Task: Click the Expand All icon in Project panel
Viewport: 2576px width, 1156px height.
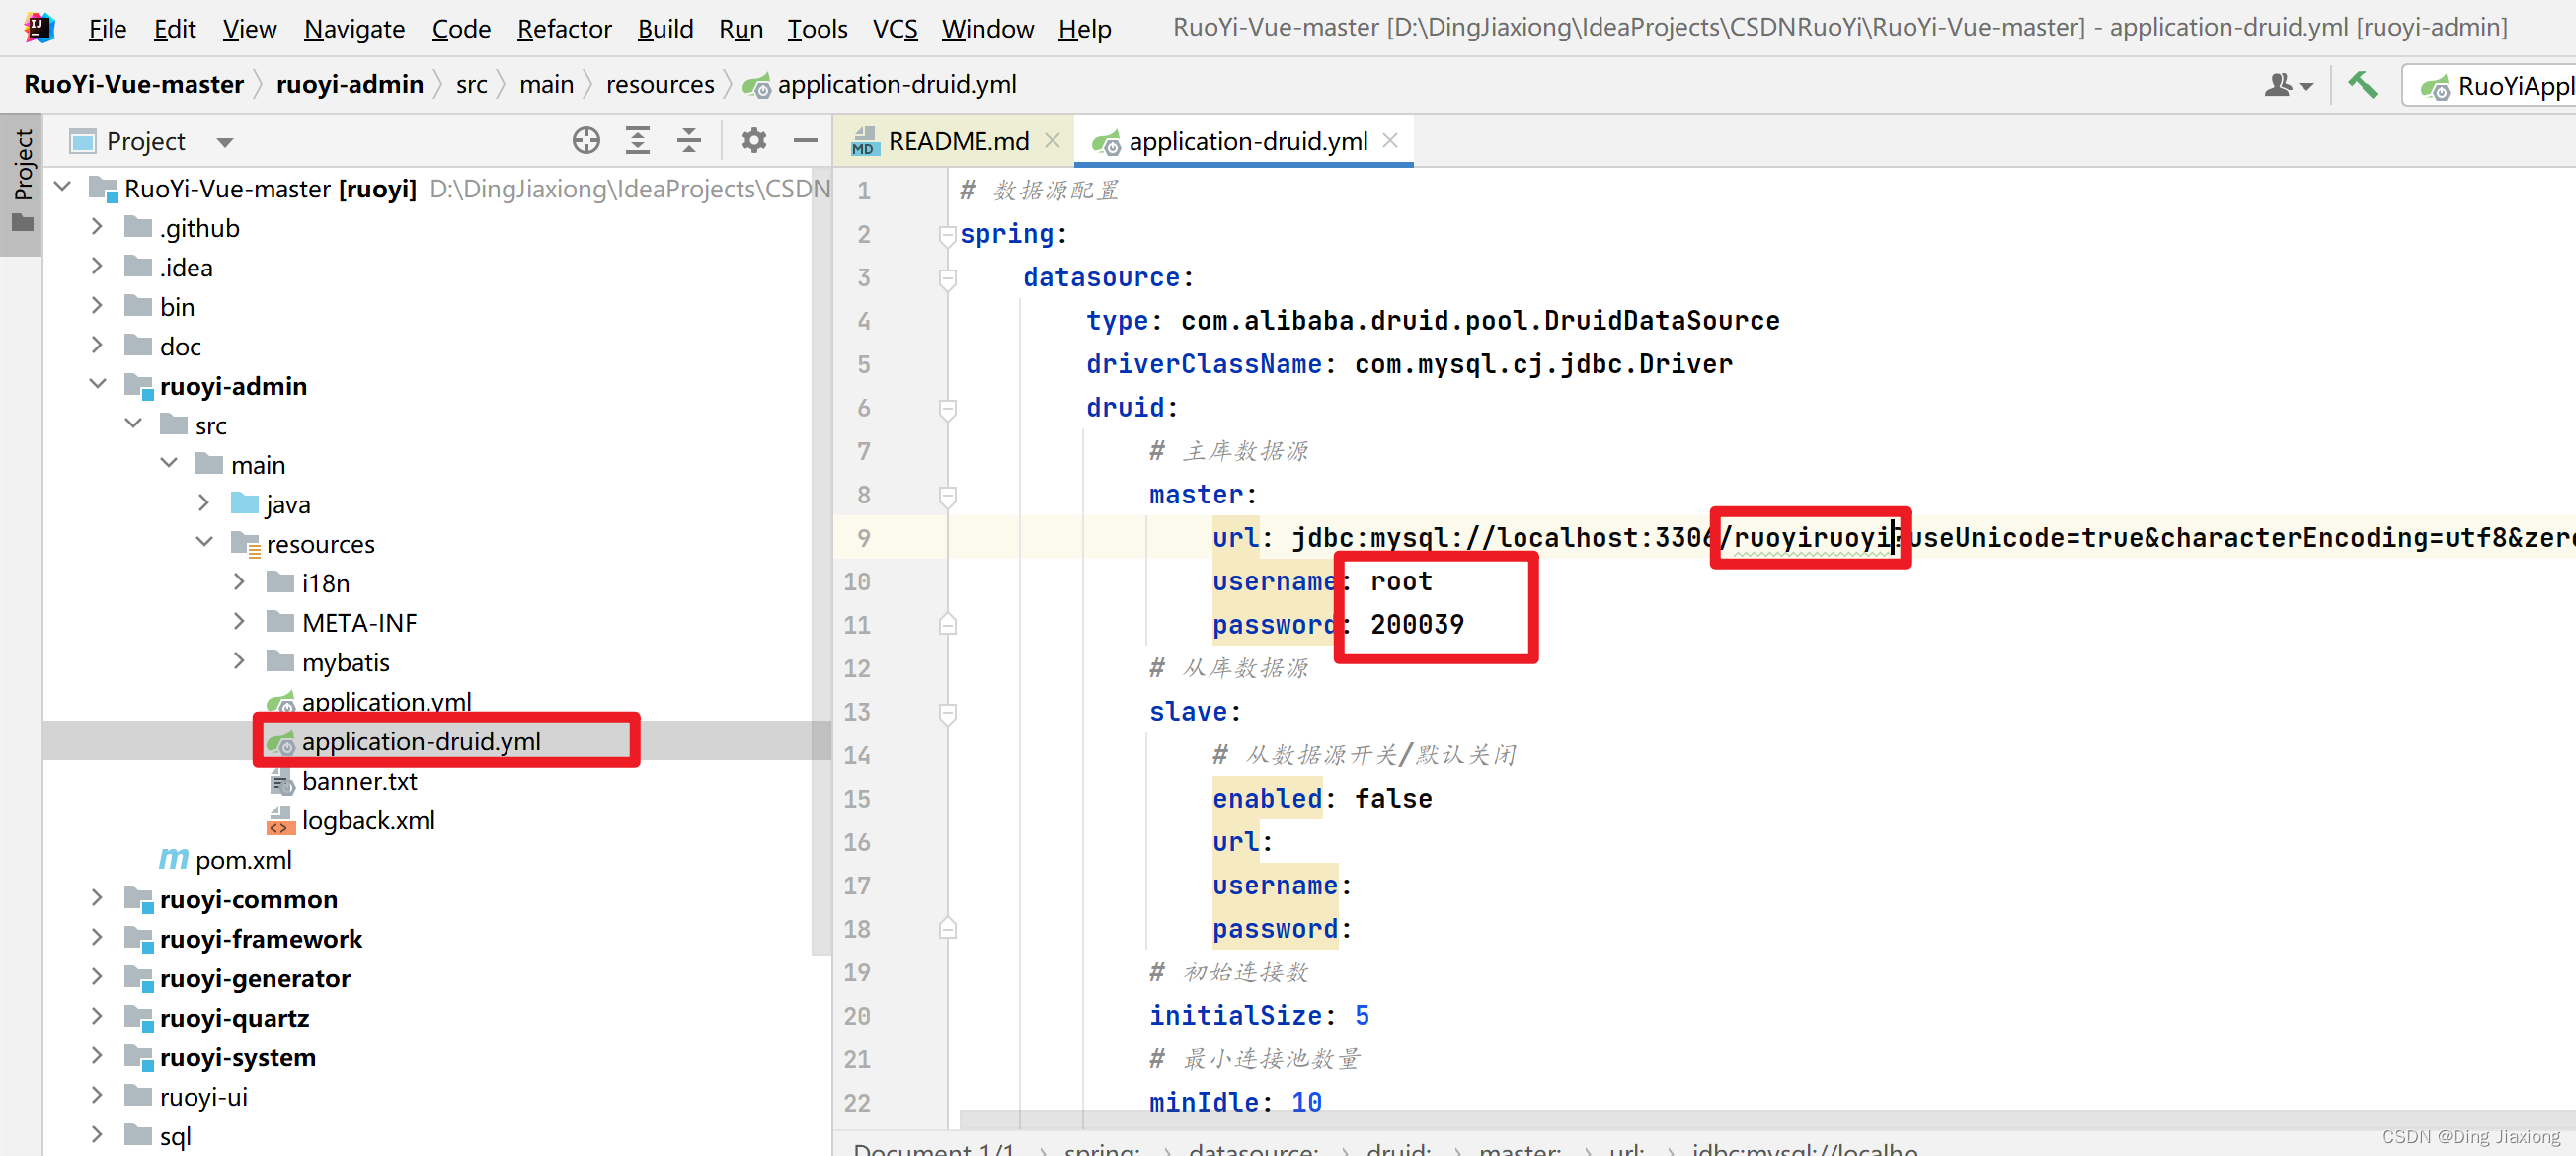Action: [x=637, y=141]
